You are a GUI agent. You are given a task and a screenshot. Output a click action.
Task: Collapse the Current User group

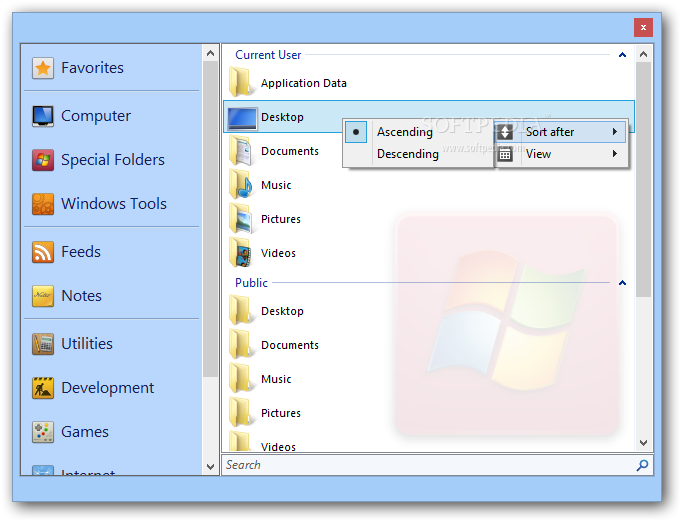click(622, 55)
